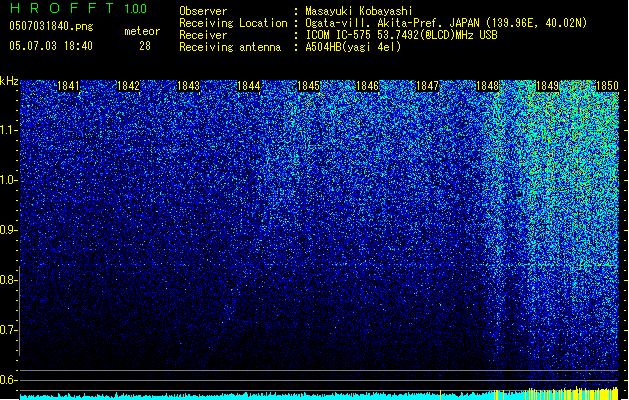
Task: Click the HROFFT 1.0.0 title text
Action: point(79,8)
